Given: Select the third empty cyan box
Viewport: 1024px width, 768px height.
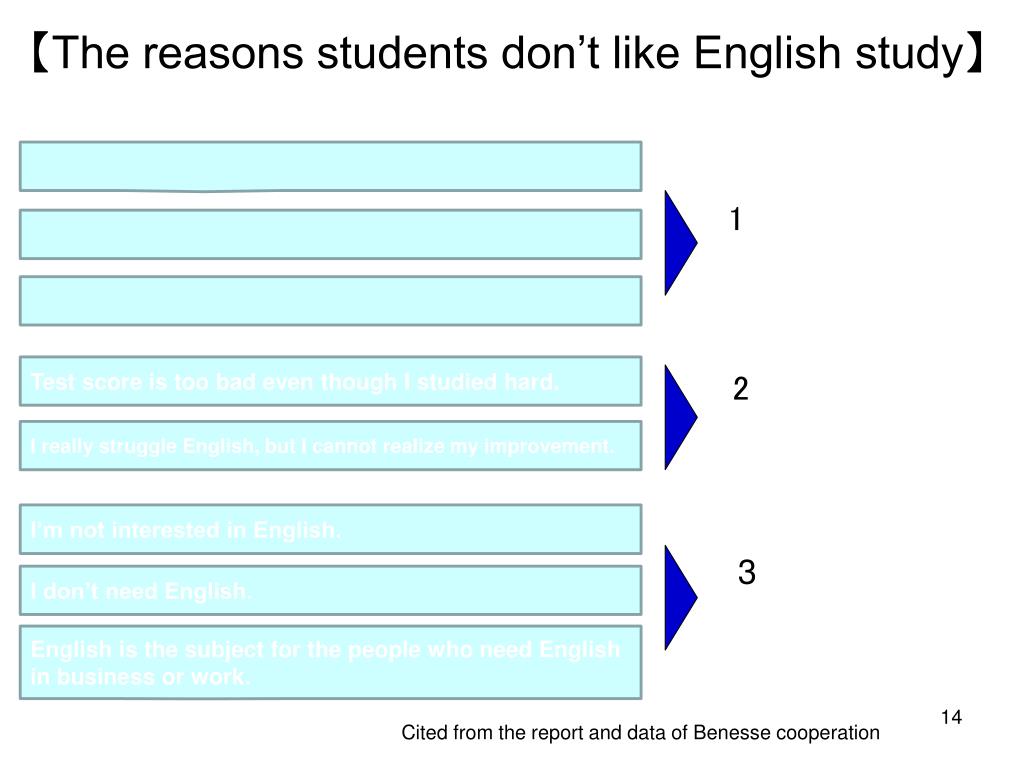Looking at the screenshot, I should [x=330, y=301].
